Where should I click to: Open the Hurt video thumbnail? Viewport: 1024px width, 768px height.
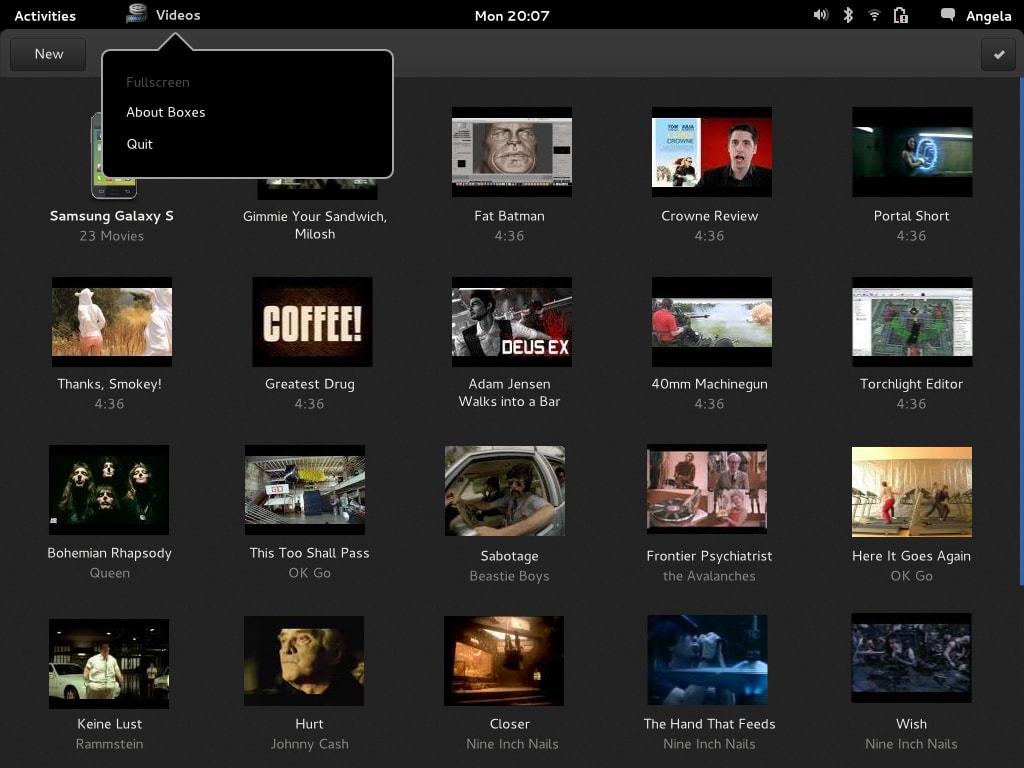[304, 661]
